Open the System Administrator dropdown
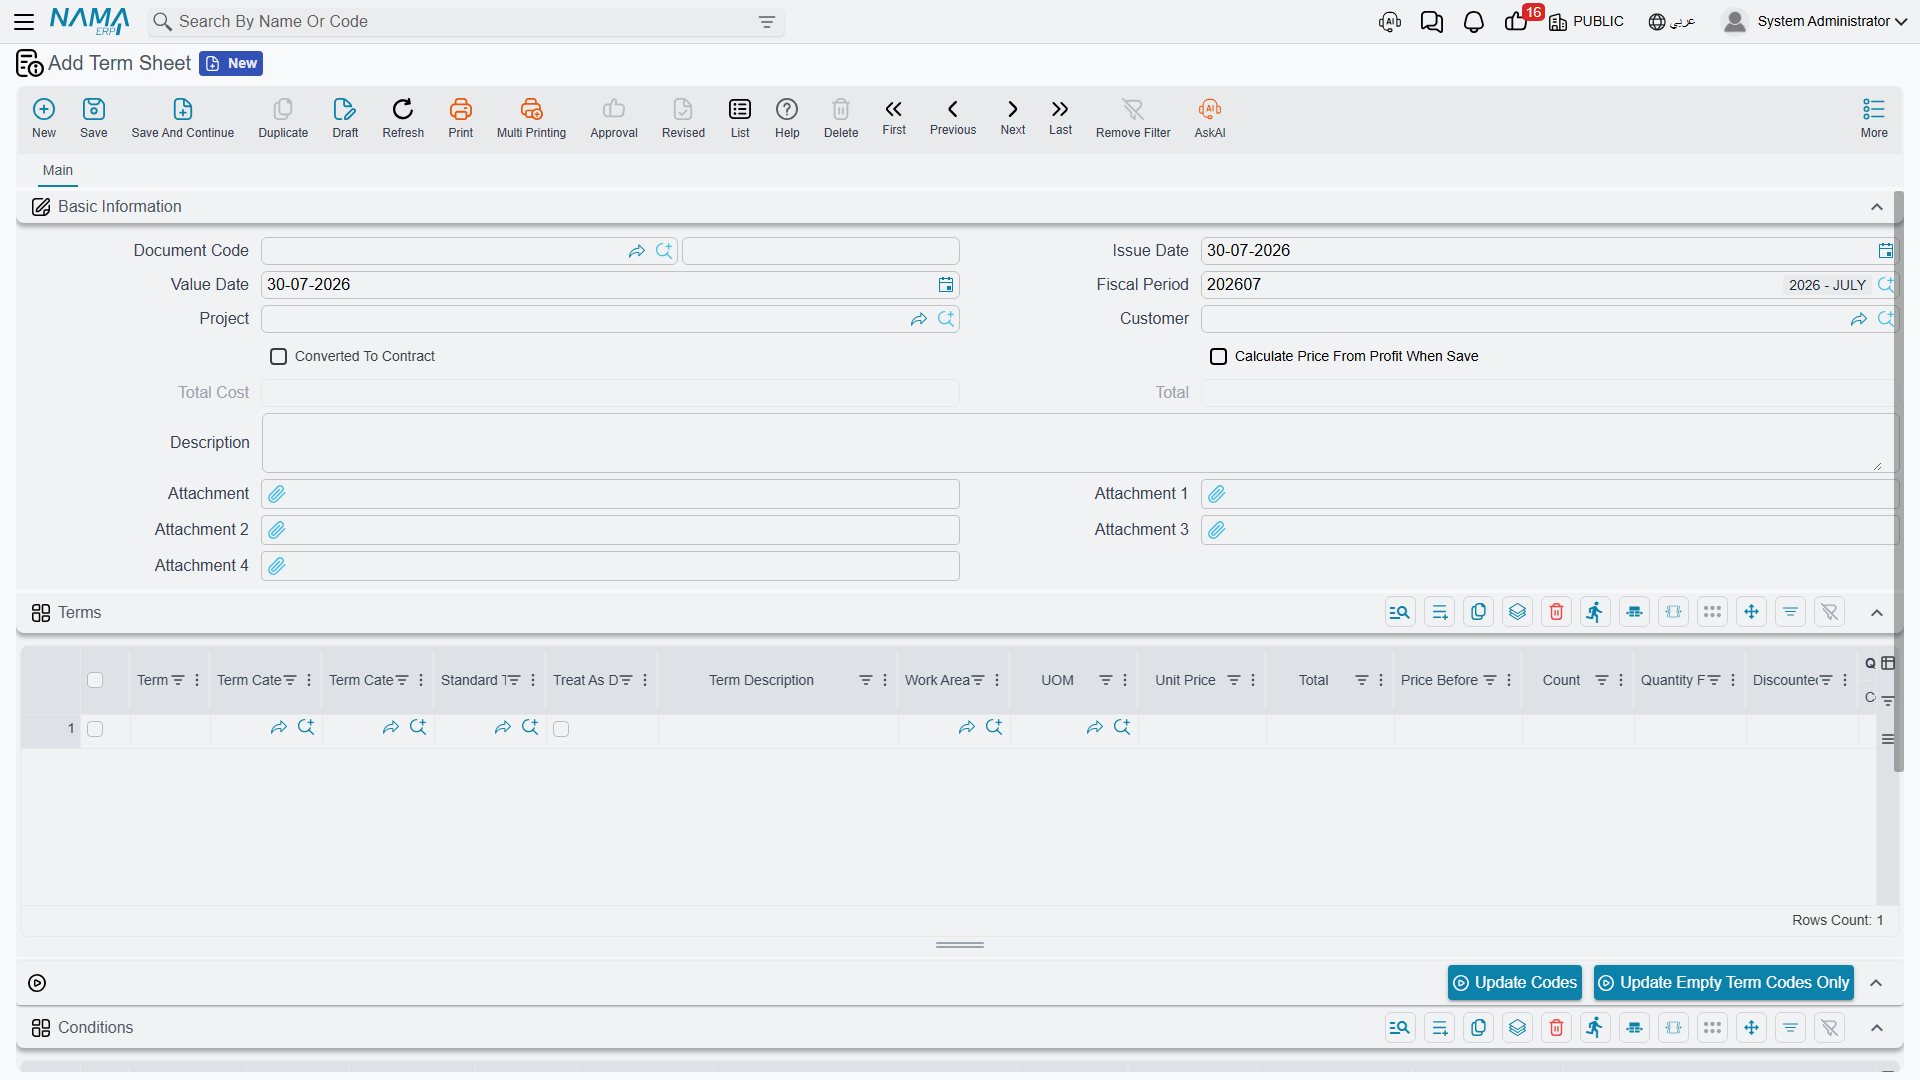Viewport: 1920px width, 1080px height. [1815, 22]
